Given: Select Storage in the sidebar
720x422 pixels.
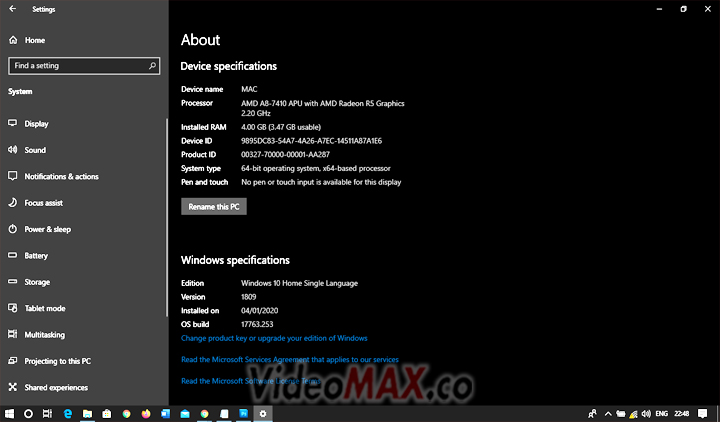Looking at the screenshot, I should click(37, 282).
